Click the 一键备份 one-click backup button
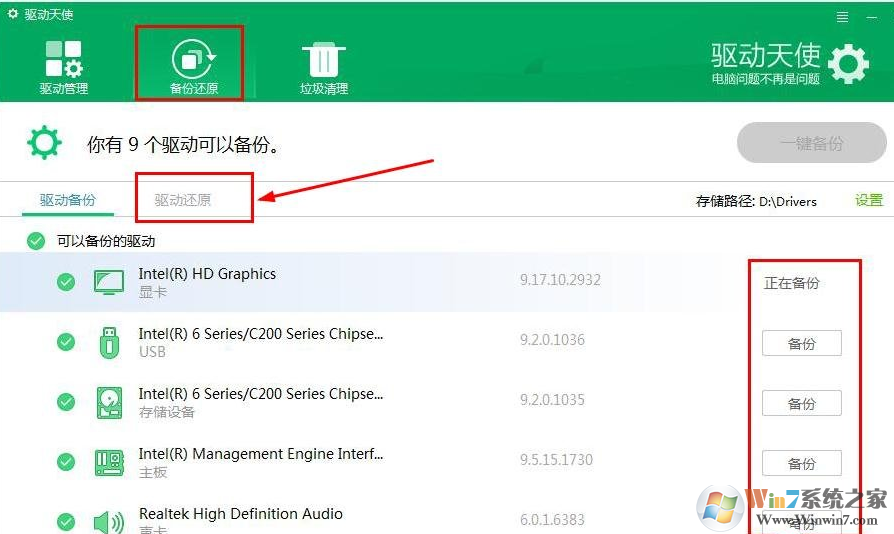The height and width of the screenshot is (534, 894). (x=811, y=143)
